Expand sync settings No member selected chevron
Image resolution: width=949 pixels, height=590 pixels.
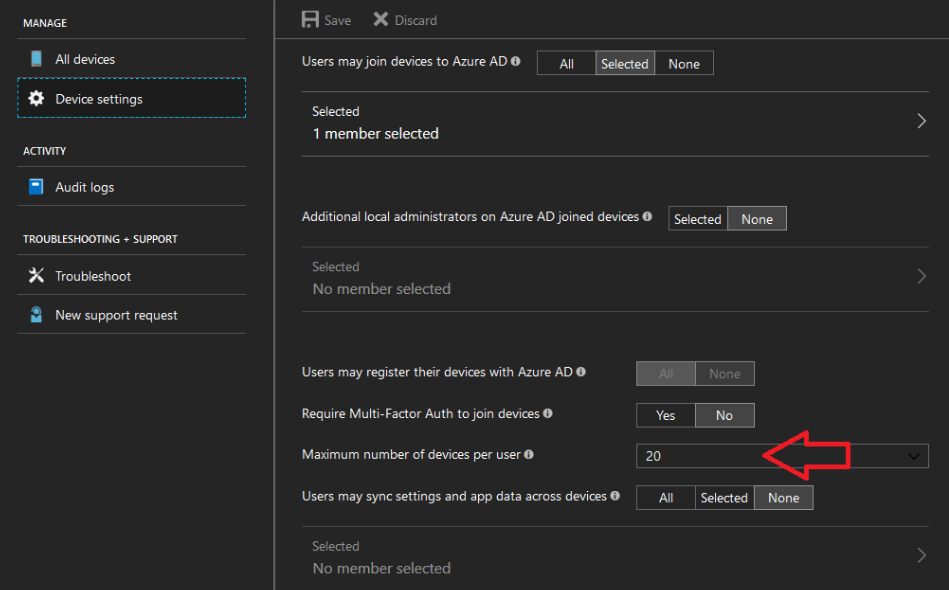pos(921,556)
